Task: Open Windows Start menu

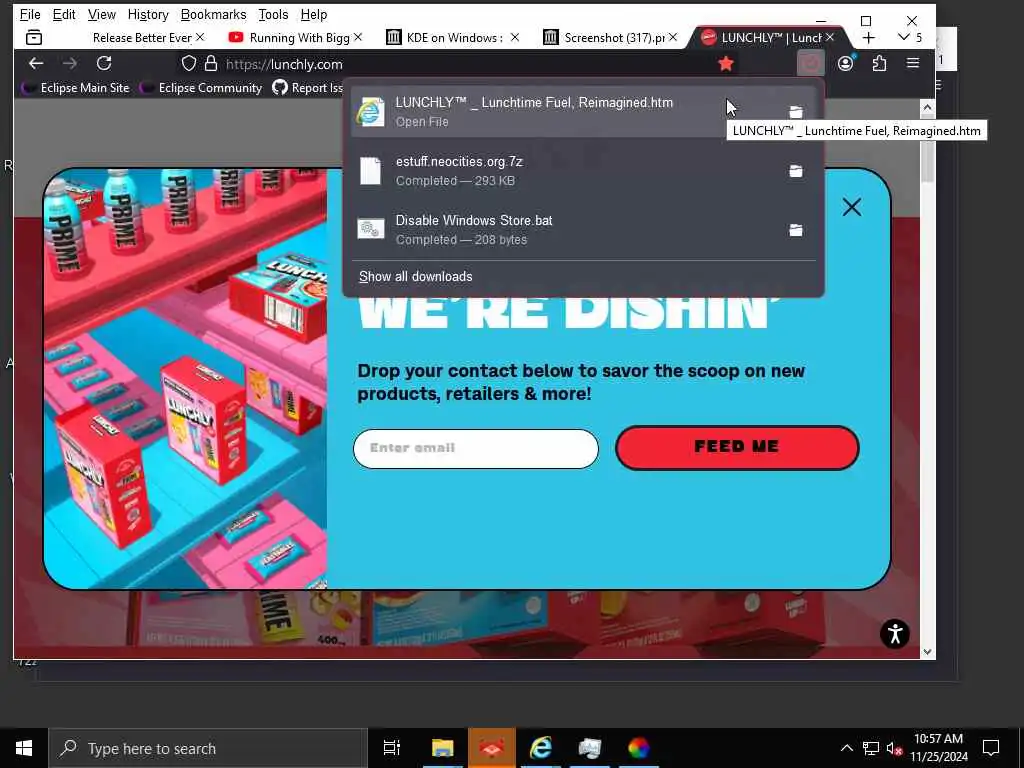Action: point(24,748)
